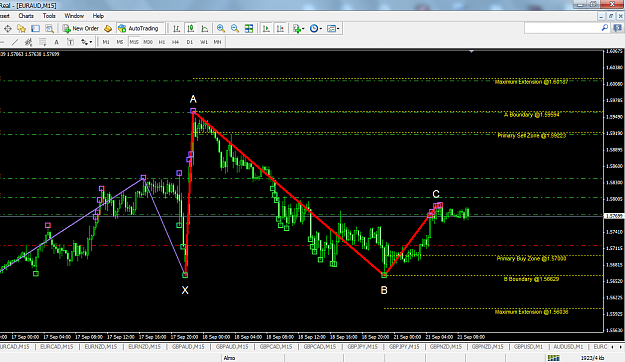Select the equidistant channel tool
625x362 pixels.
28,42
